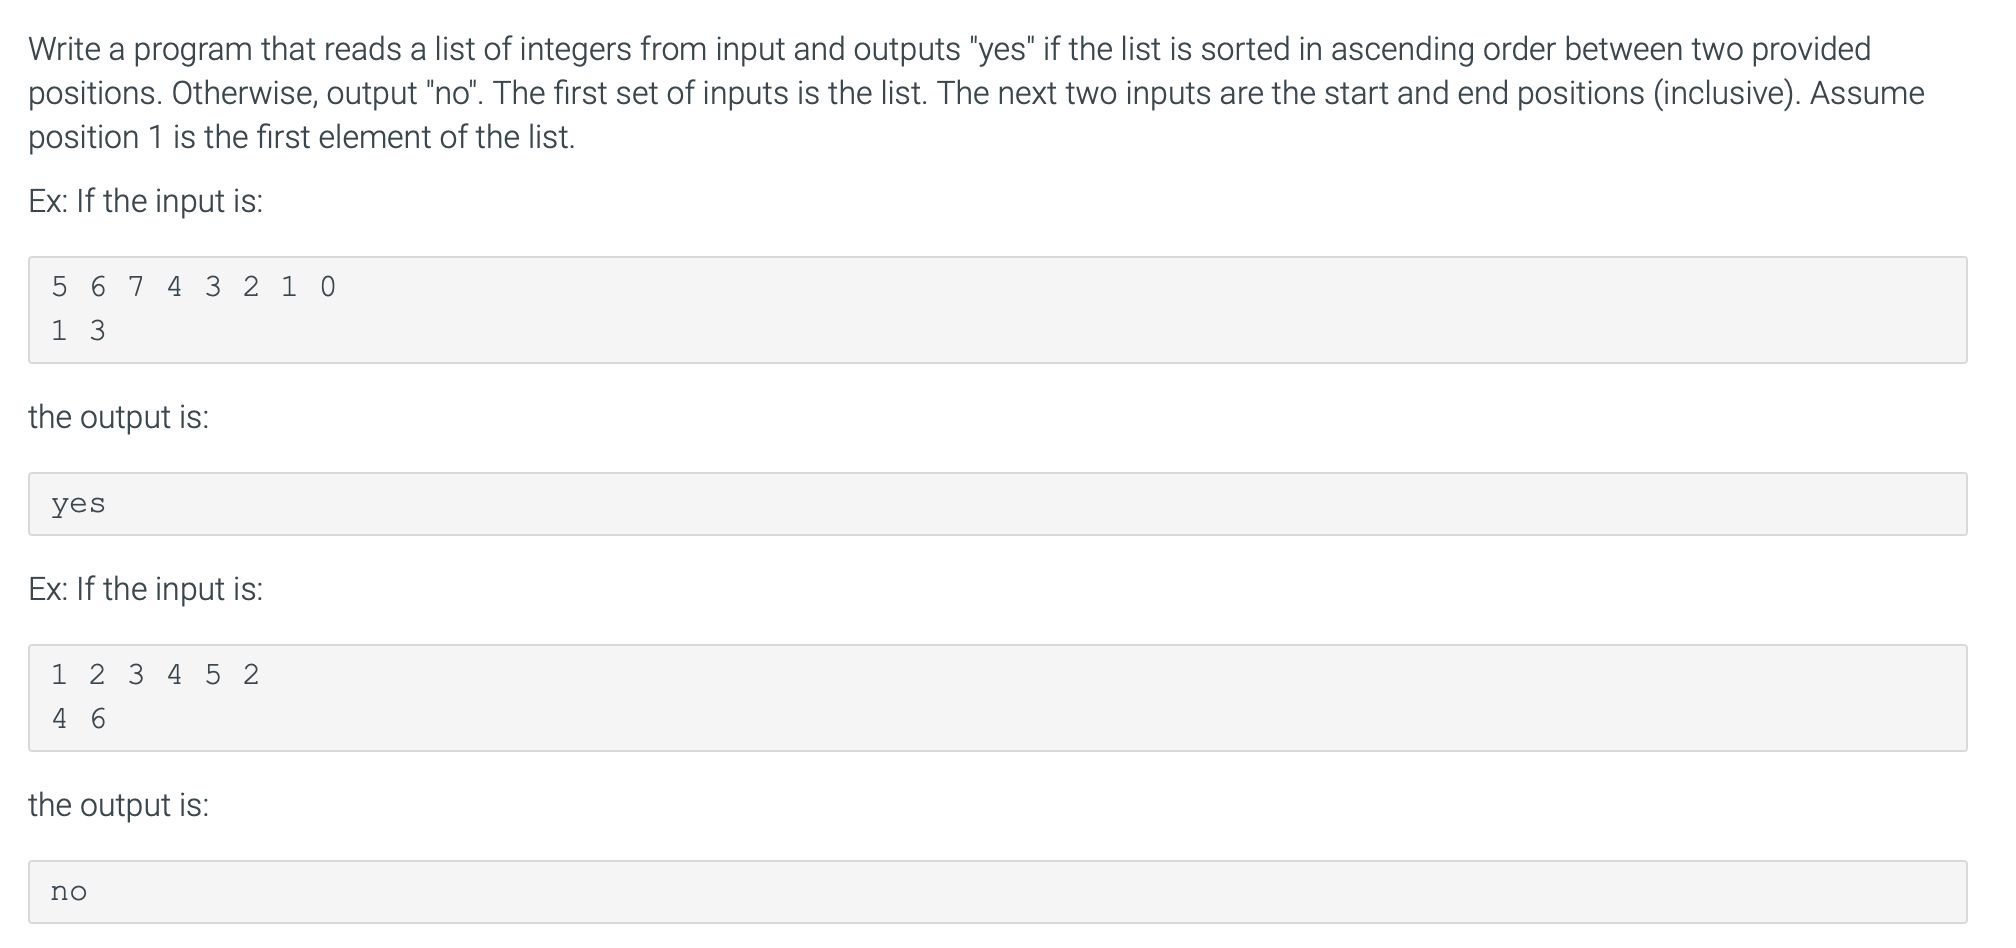The height and width of the screenshot is (948, 2016).
Task: Click the "no" output code box
Action: point(997,892)
